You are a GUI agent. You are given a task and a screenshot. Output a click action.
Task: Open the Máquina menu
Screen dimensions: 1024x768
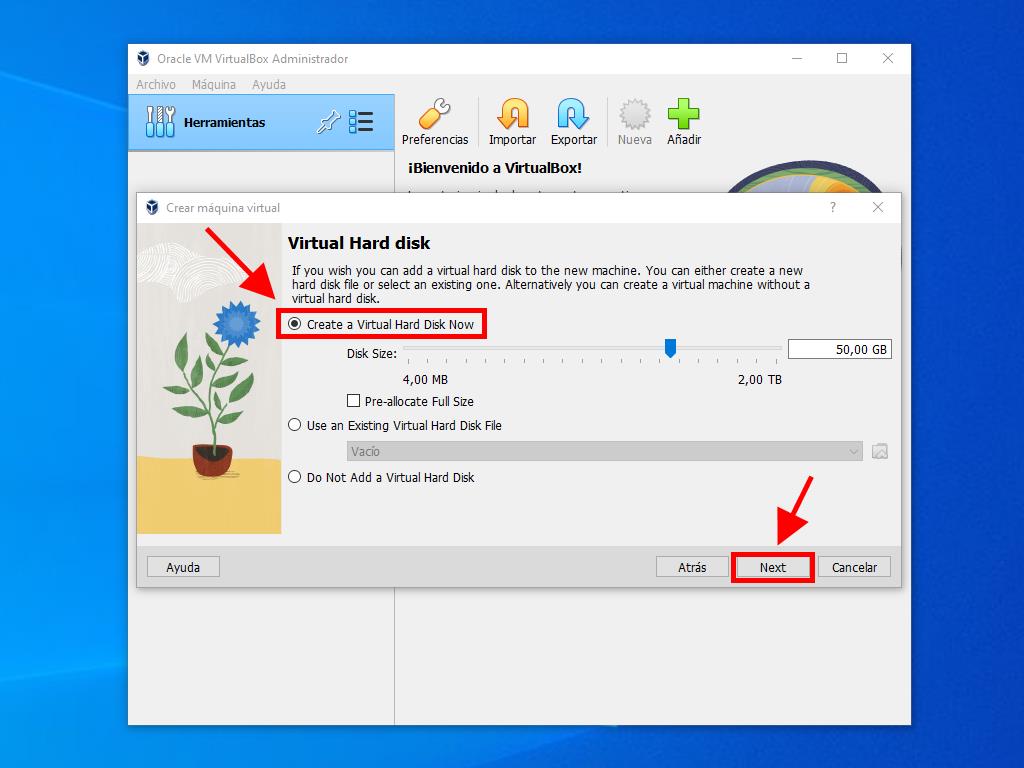point(214,85)
